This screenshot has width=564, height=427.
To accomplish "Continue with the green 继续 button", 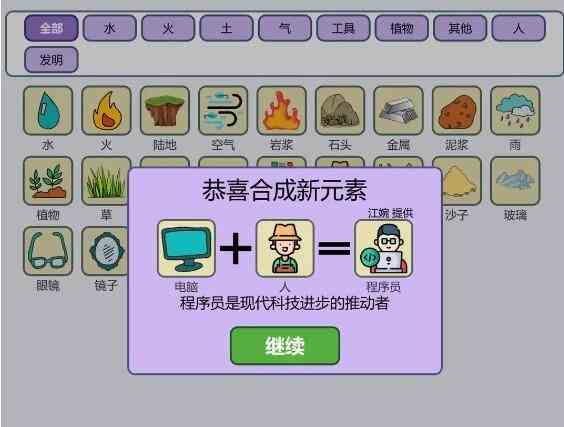I will click(x=285, y=346).
